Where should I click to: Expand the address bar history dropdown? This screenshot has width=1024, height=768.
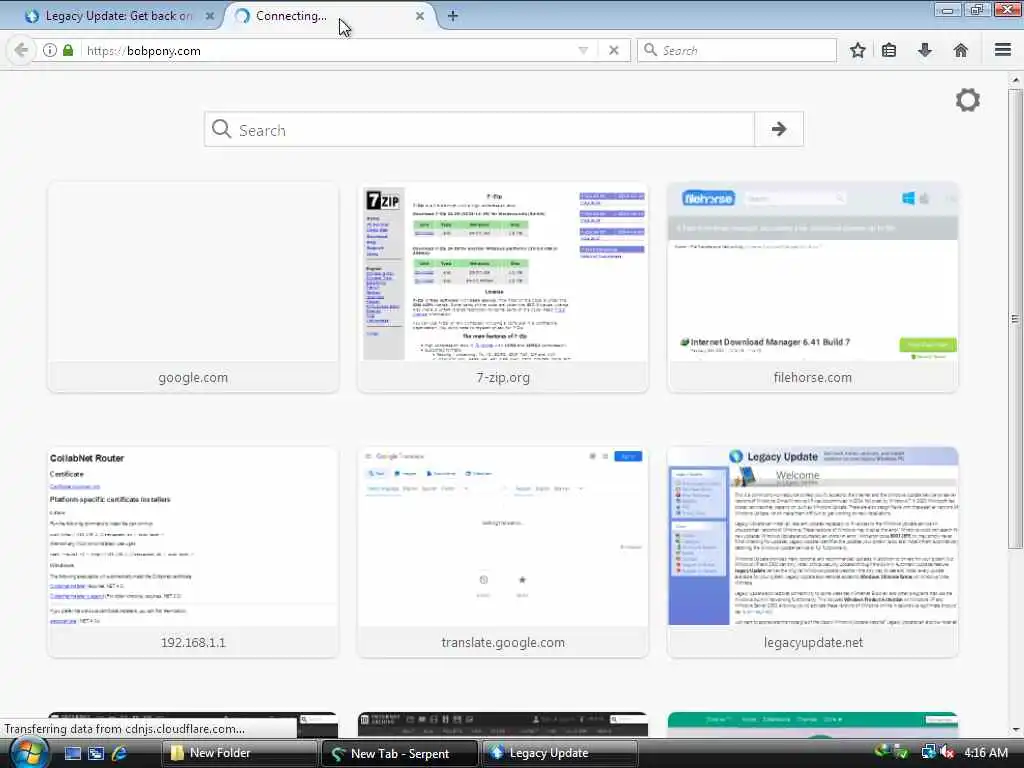pyautogui.click(x=583, y=50)
